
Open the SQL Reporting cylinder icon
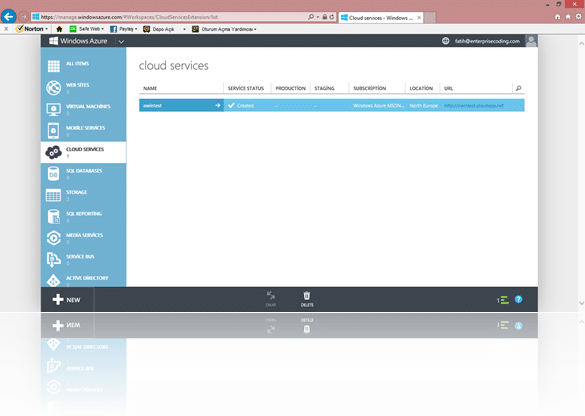click(x=53, y=217)
